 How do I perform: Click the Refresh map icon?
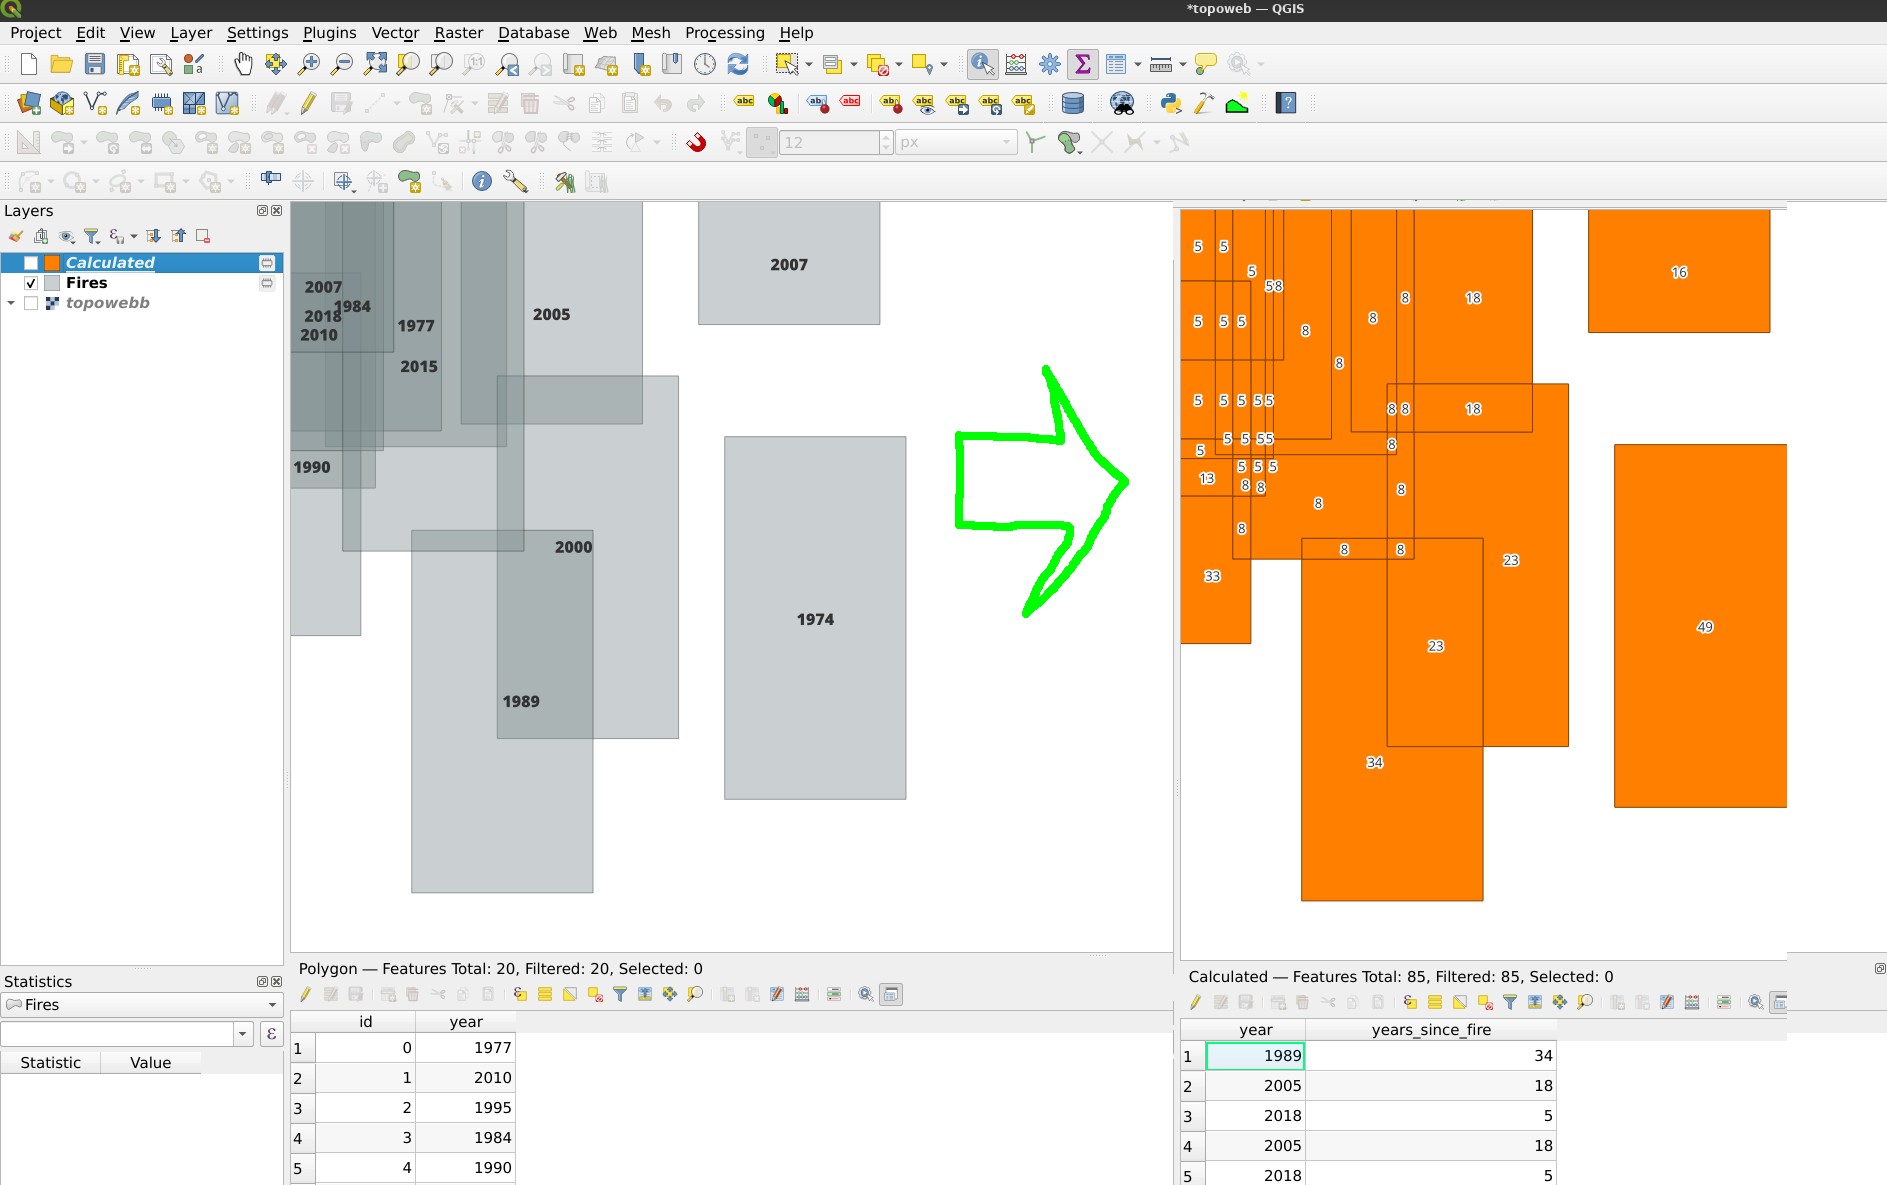[738, 65]
